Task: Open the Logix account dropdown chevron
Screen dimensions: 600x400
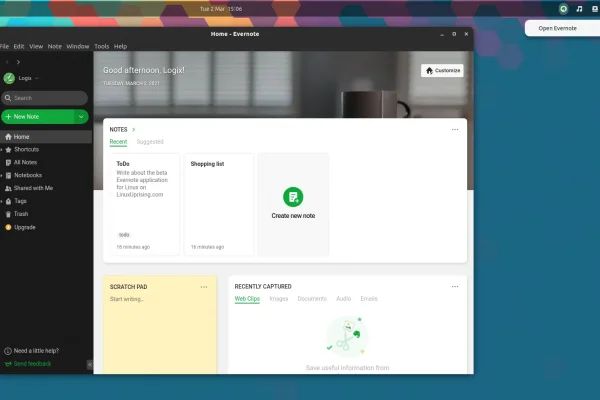Action: [x=37, y=78]
